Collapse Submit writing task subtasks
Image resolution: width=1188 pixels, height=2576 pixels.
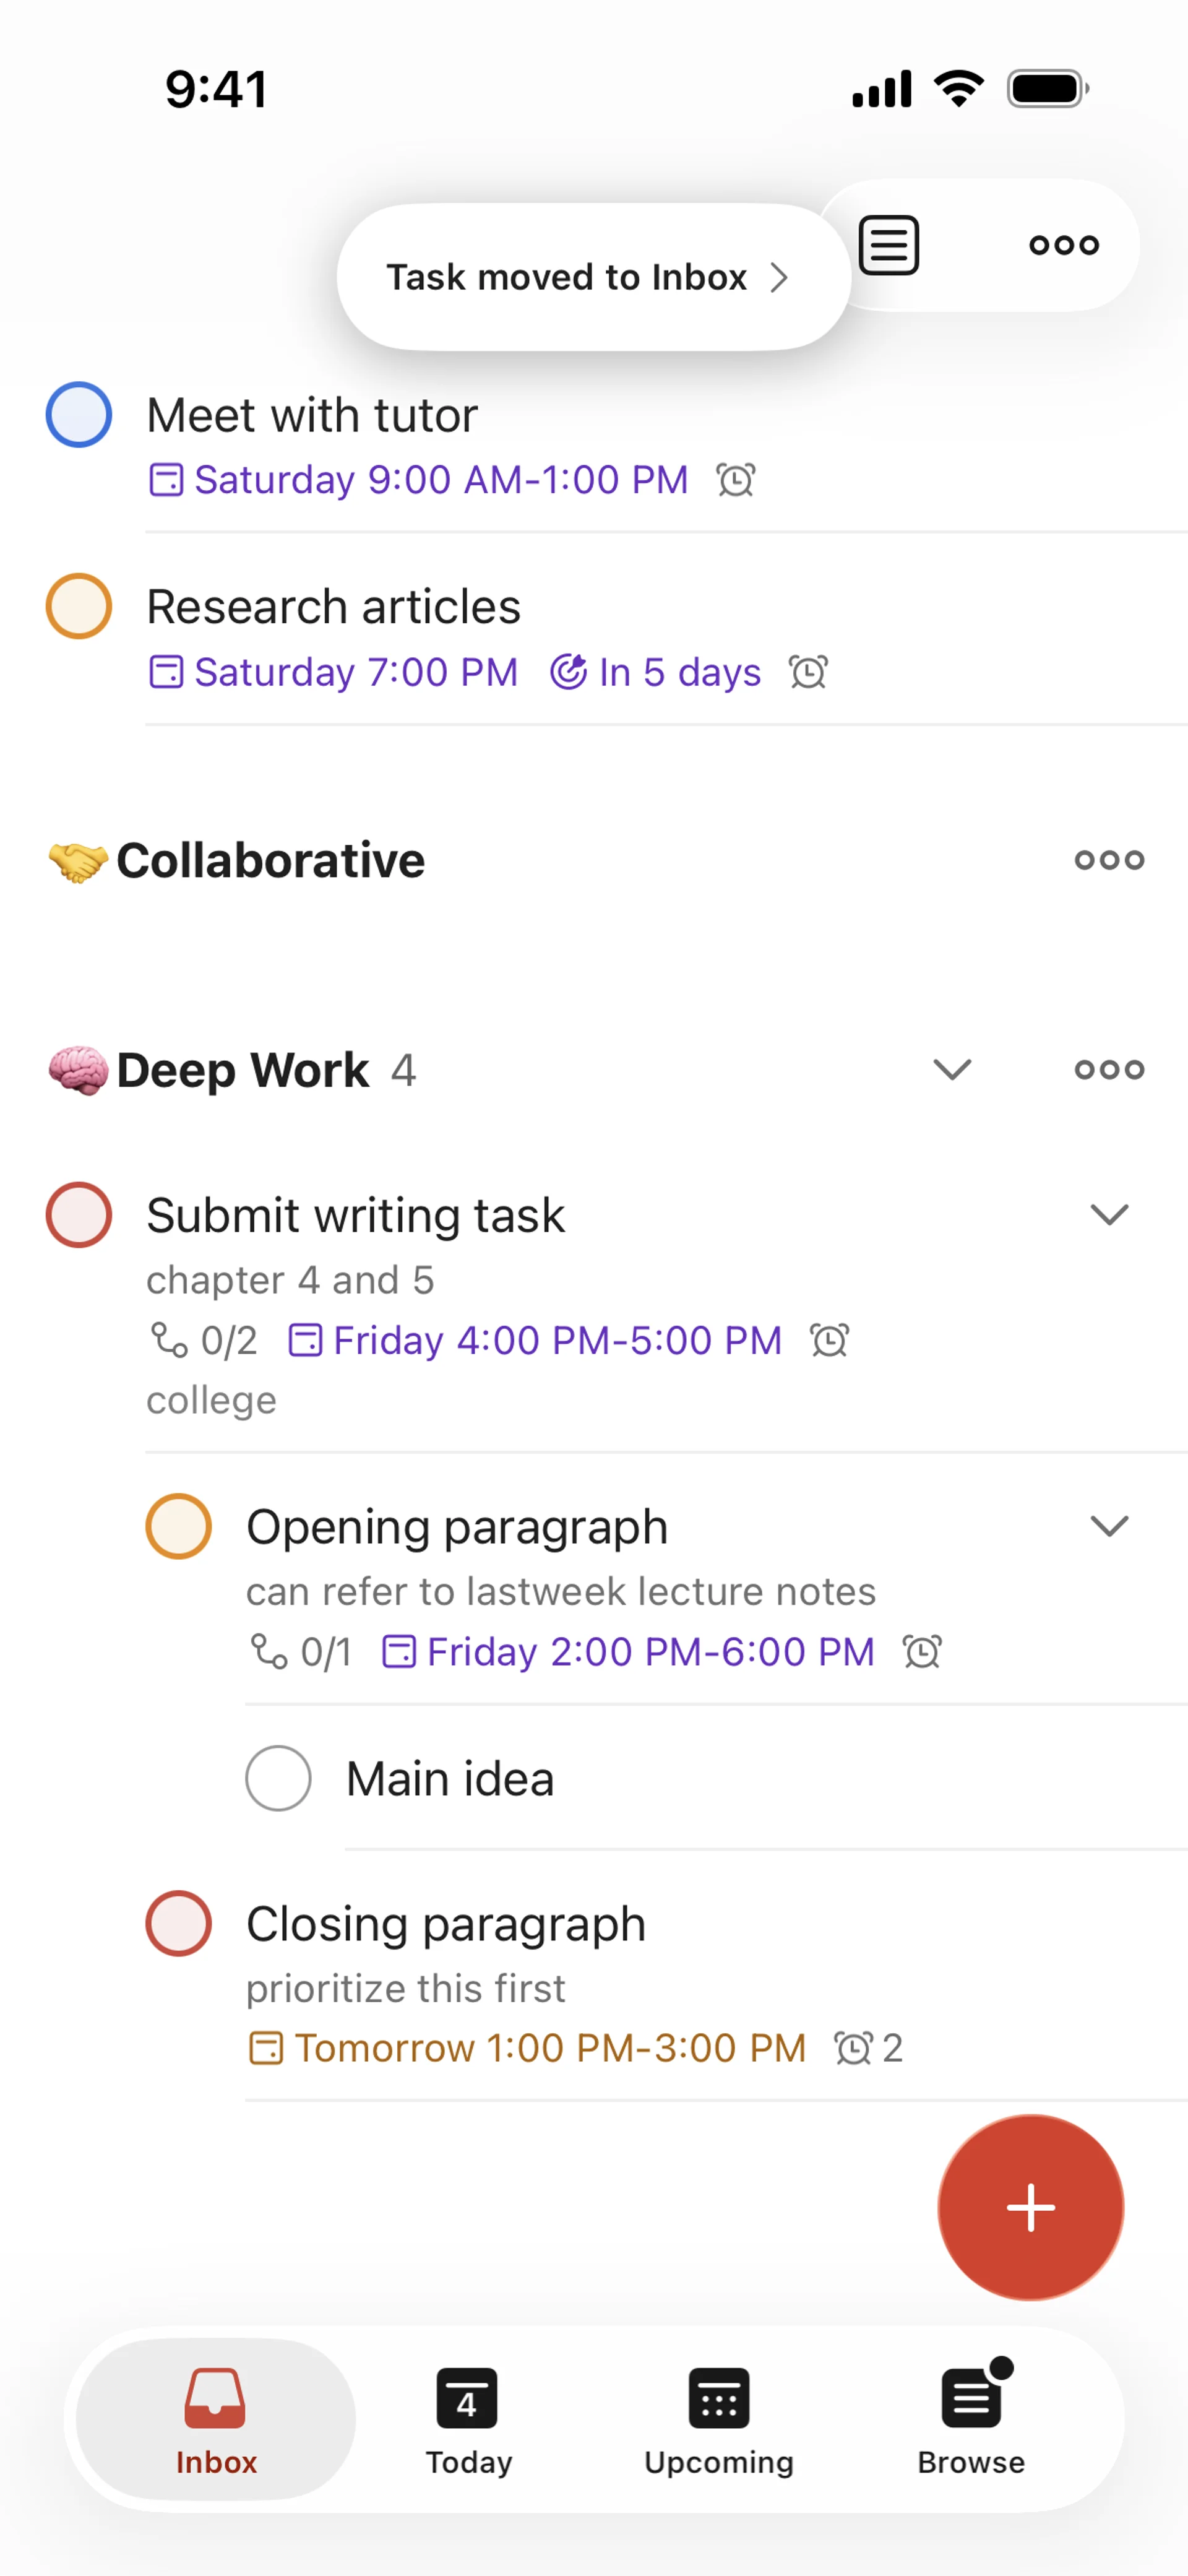pyautogui.click(x=1109, y=1215)
